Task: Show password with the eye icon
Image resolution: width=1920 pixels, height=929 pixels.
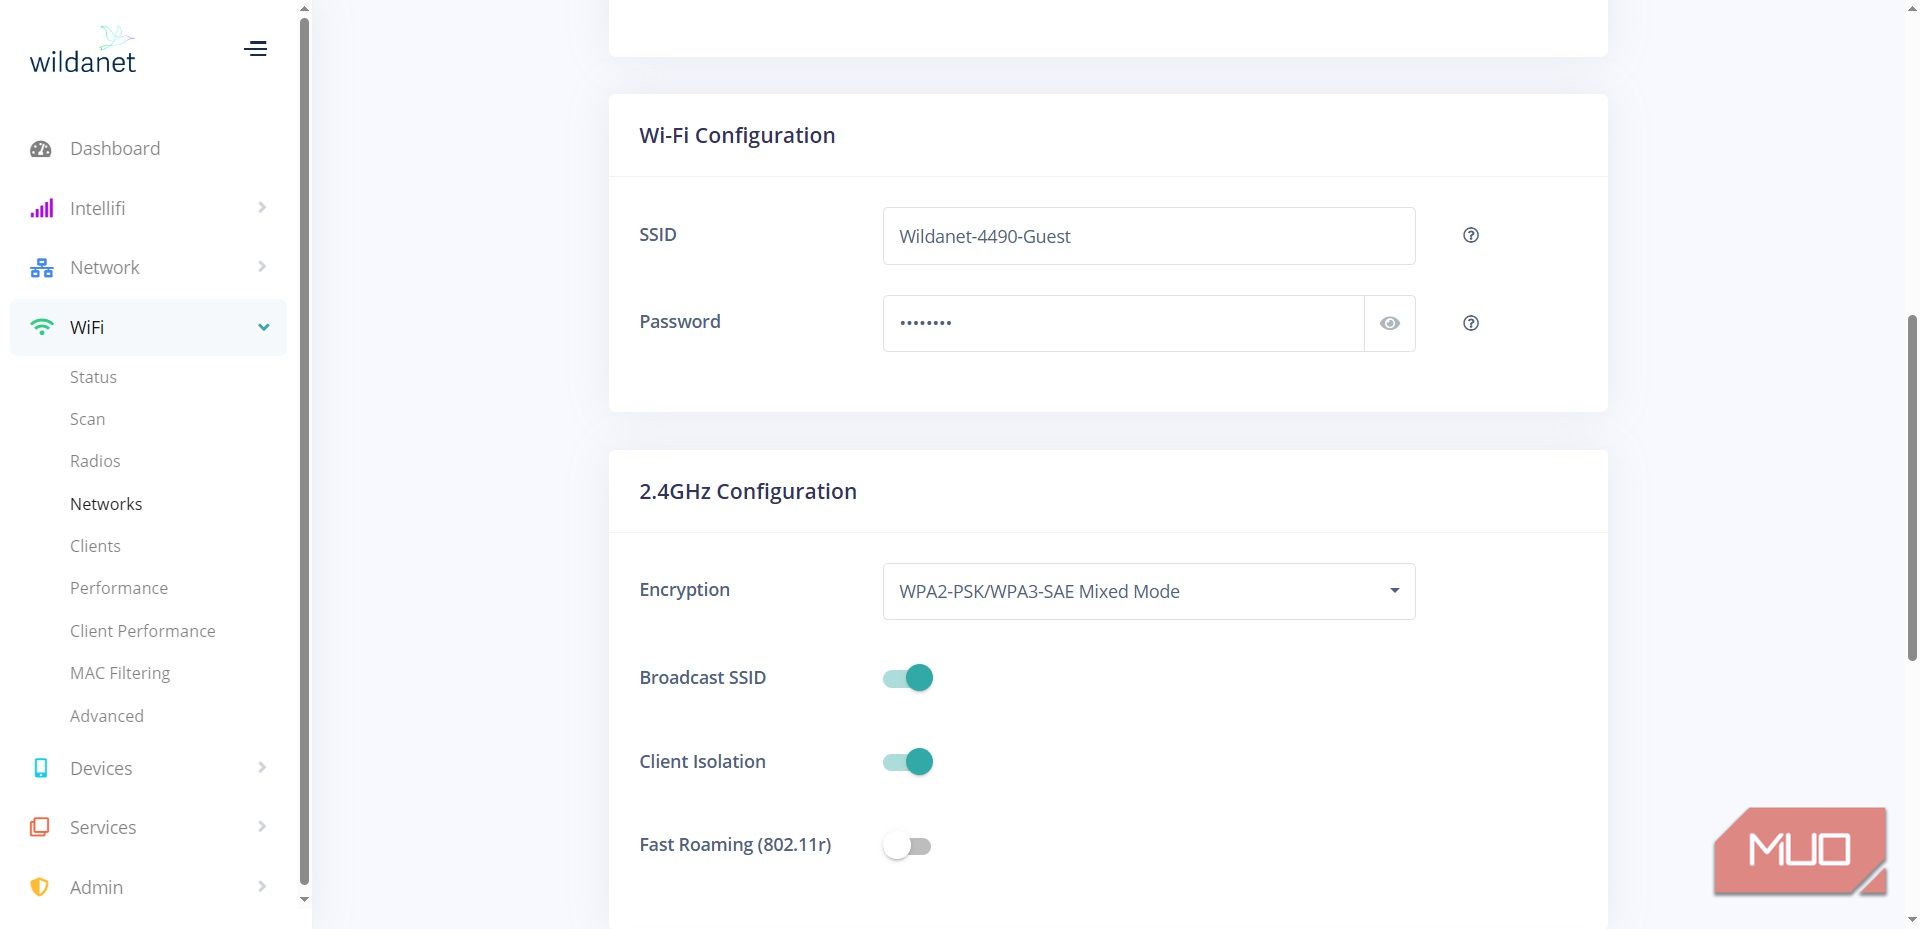Action: point(1390,323)
